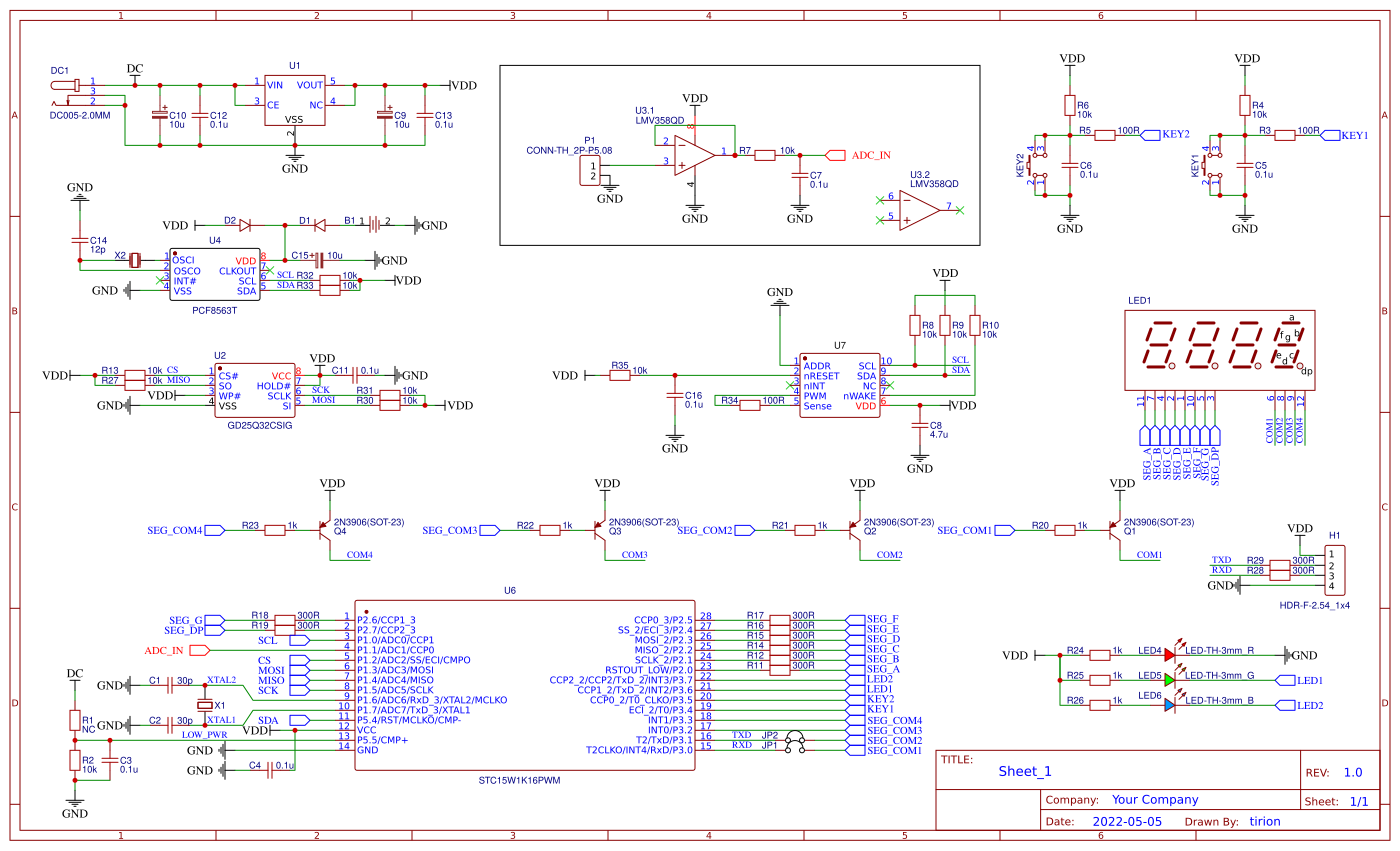
Task: Select polarized capacitor C9
Action: tap(384, 114)
